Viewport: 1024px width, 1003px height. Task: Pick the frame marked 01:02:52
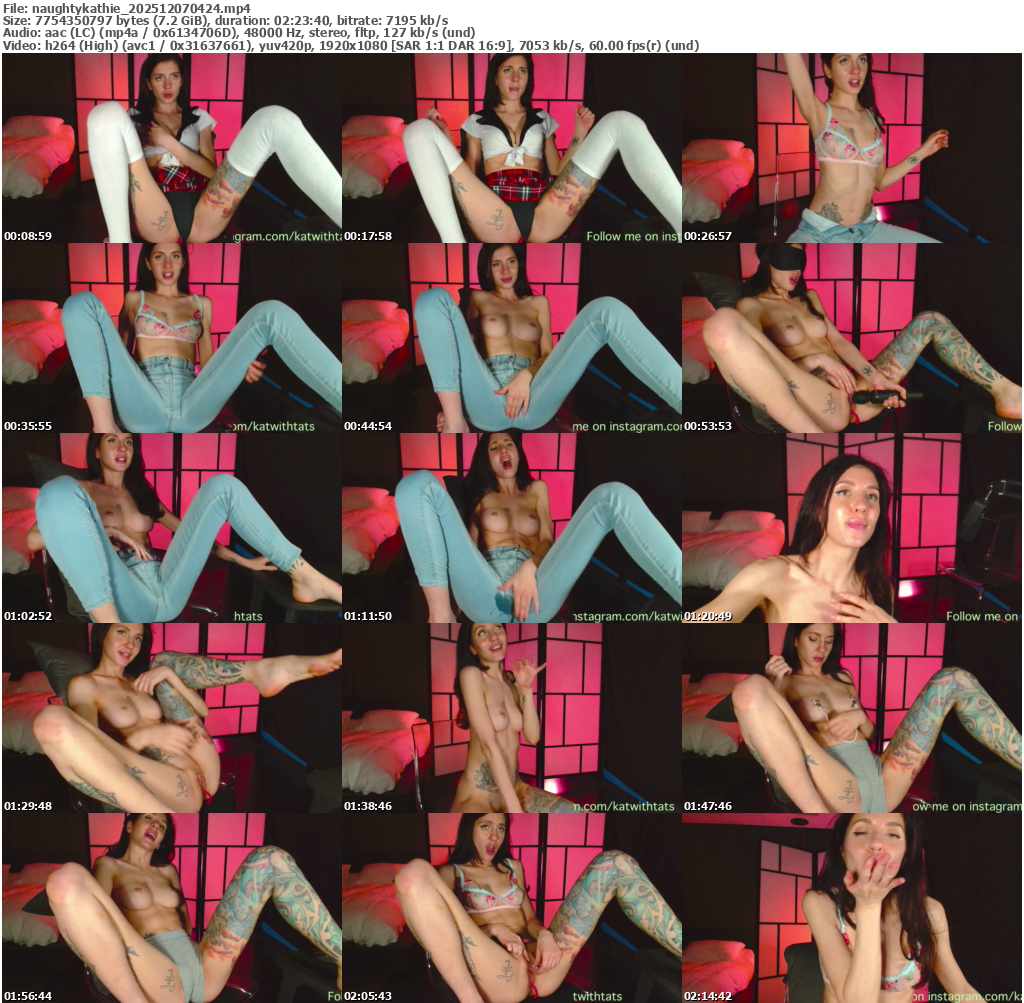(x=172, y=528)
